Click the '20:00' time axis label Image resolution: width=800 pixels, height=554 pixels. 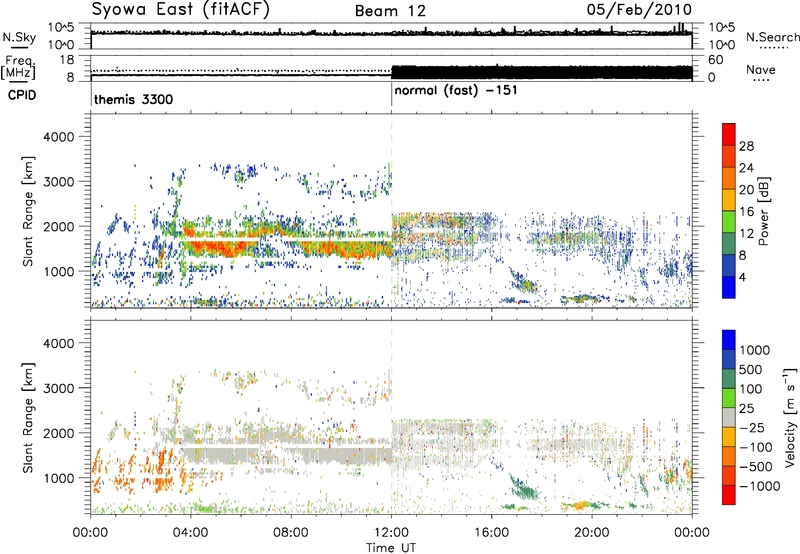(592, 533)
